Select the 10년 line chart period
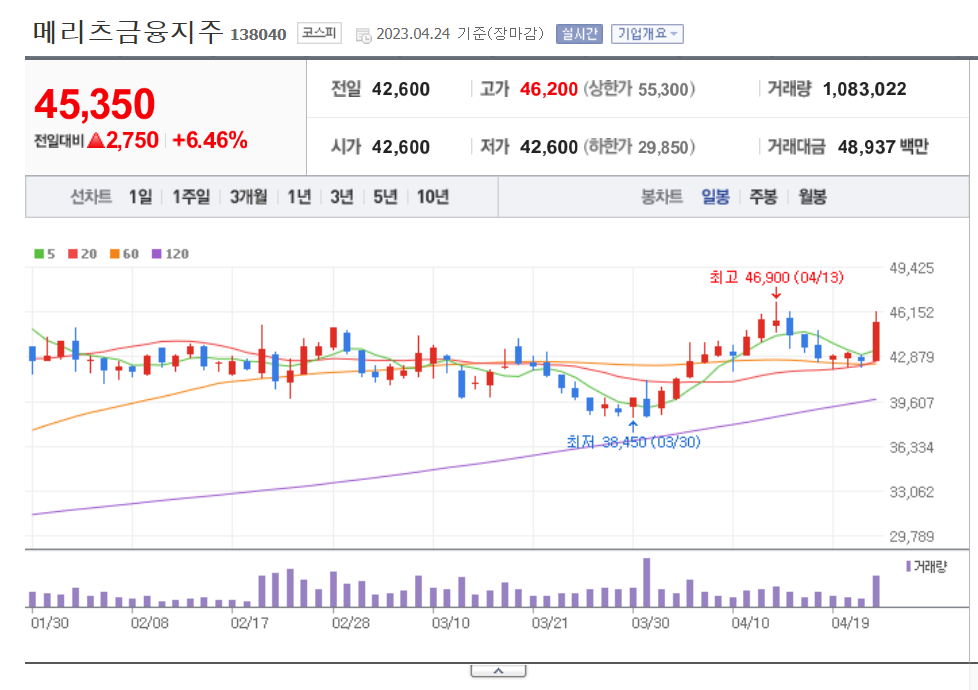 [x=433, y=197]
